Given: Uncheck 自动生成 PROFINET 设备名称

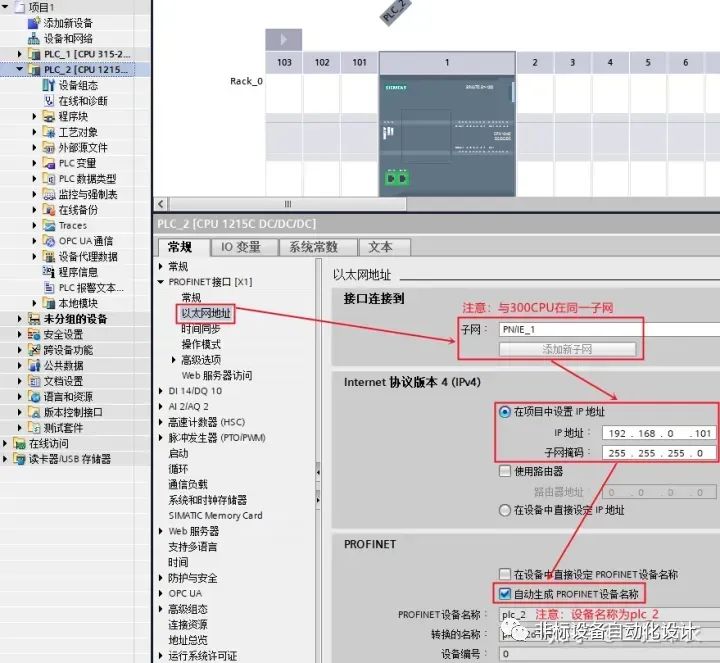Looking at the screenshot, I should pos(505,594).
